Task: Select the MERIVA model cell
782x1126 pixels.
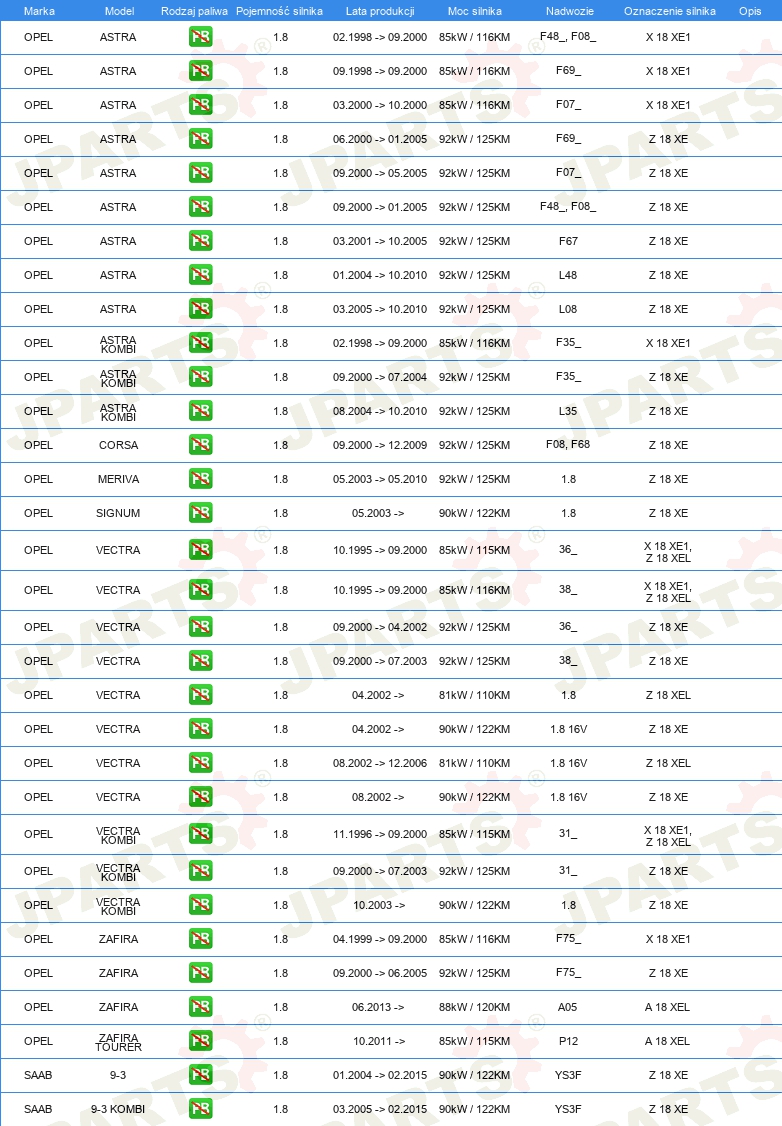Action: [x=118, y=479]
